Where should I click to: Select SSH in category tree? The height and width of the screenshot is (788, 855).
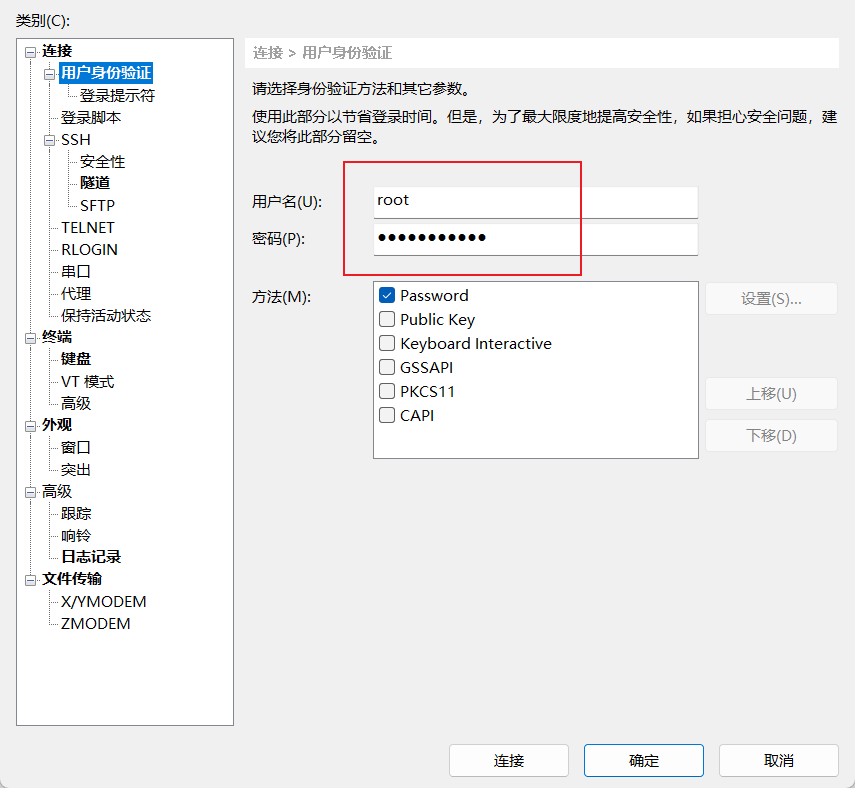point(76,140)
